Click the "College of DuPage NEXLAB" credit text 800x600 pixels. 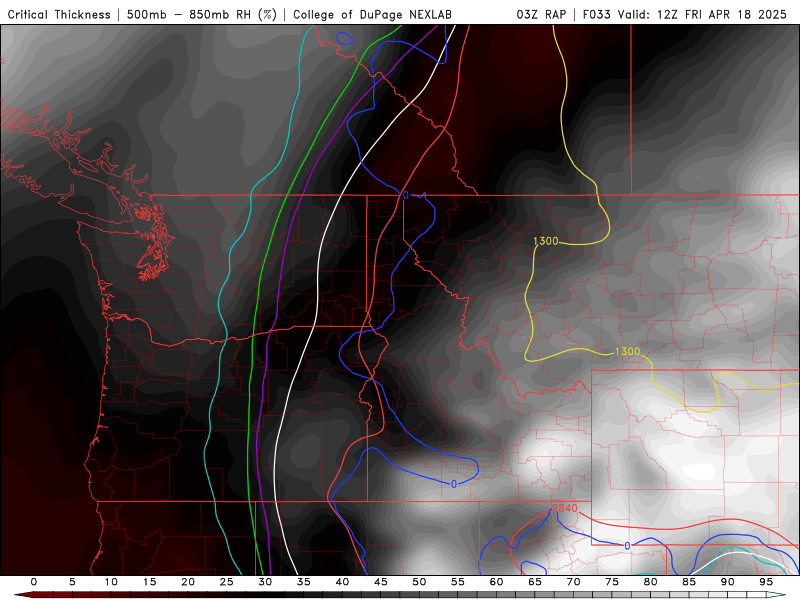click(372, 14)
